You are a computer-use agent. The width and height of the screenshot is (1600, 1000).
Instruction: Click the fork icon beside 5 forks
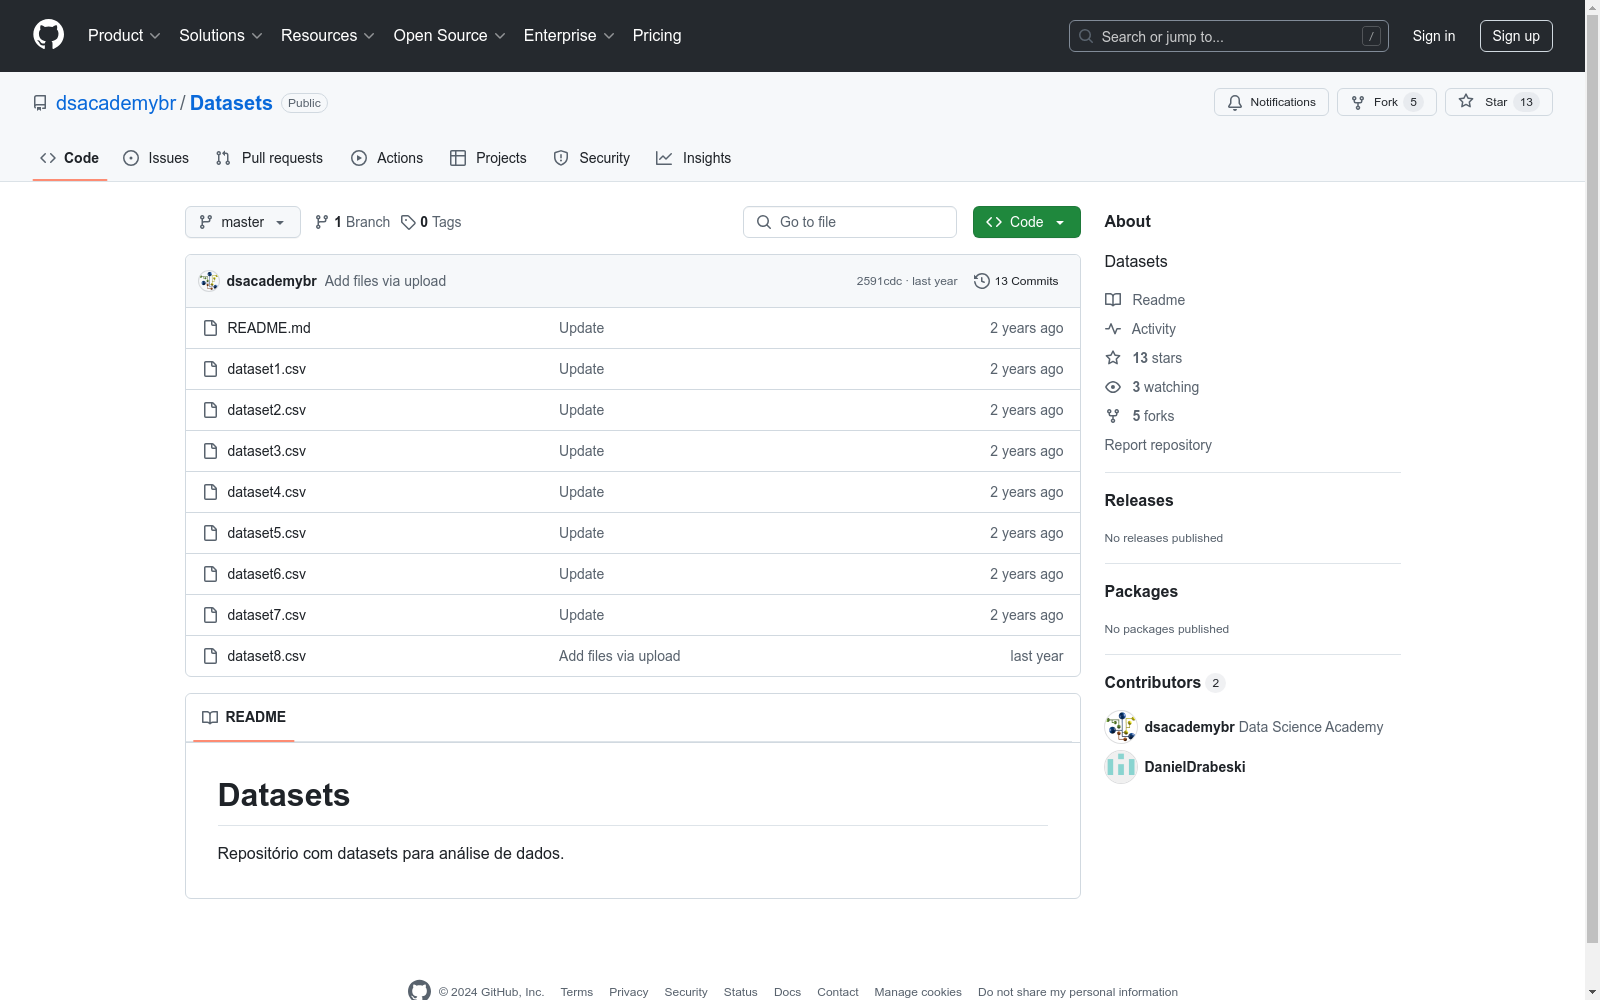(1113, 416)
